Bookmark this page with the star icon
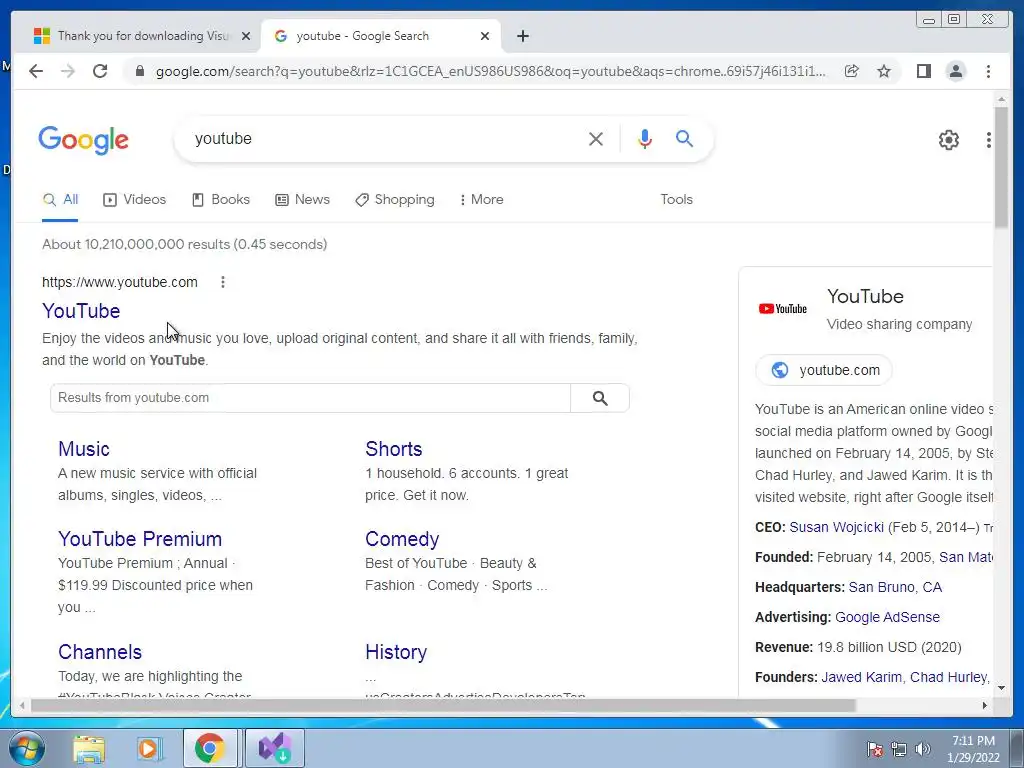1024x768 pixels. [x=884, y=71]
